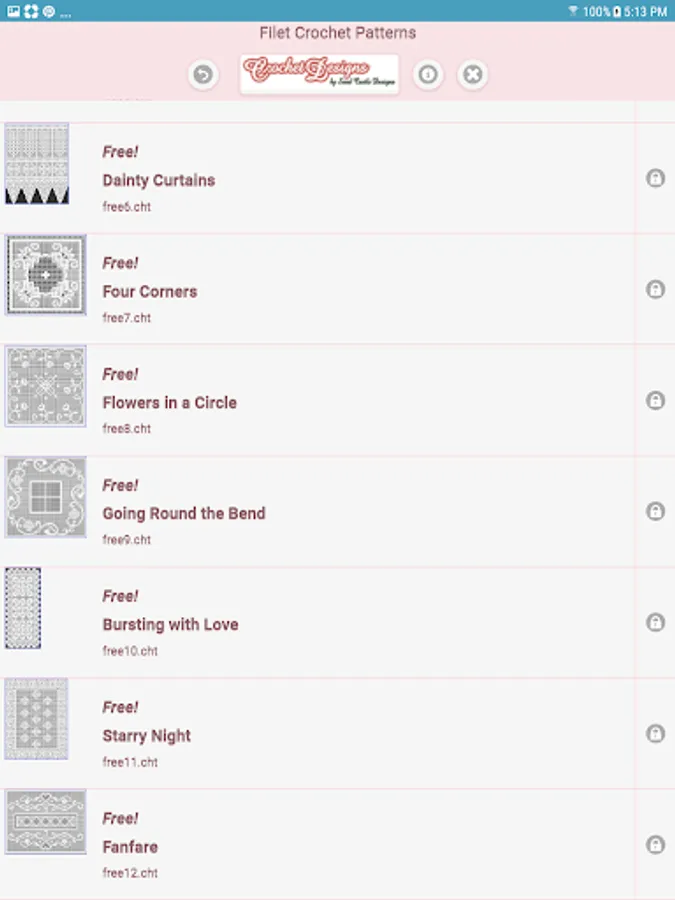
Task: Open the Going Round the Bend pattern
Action: (x=184, y=514)
